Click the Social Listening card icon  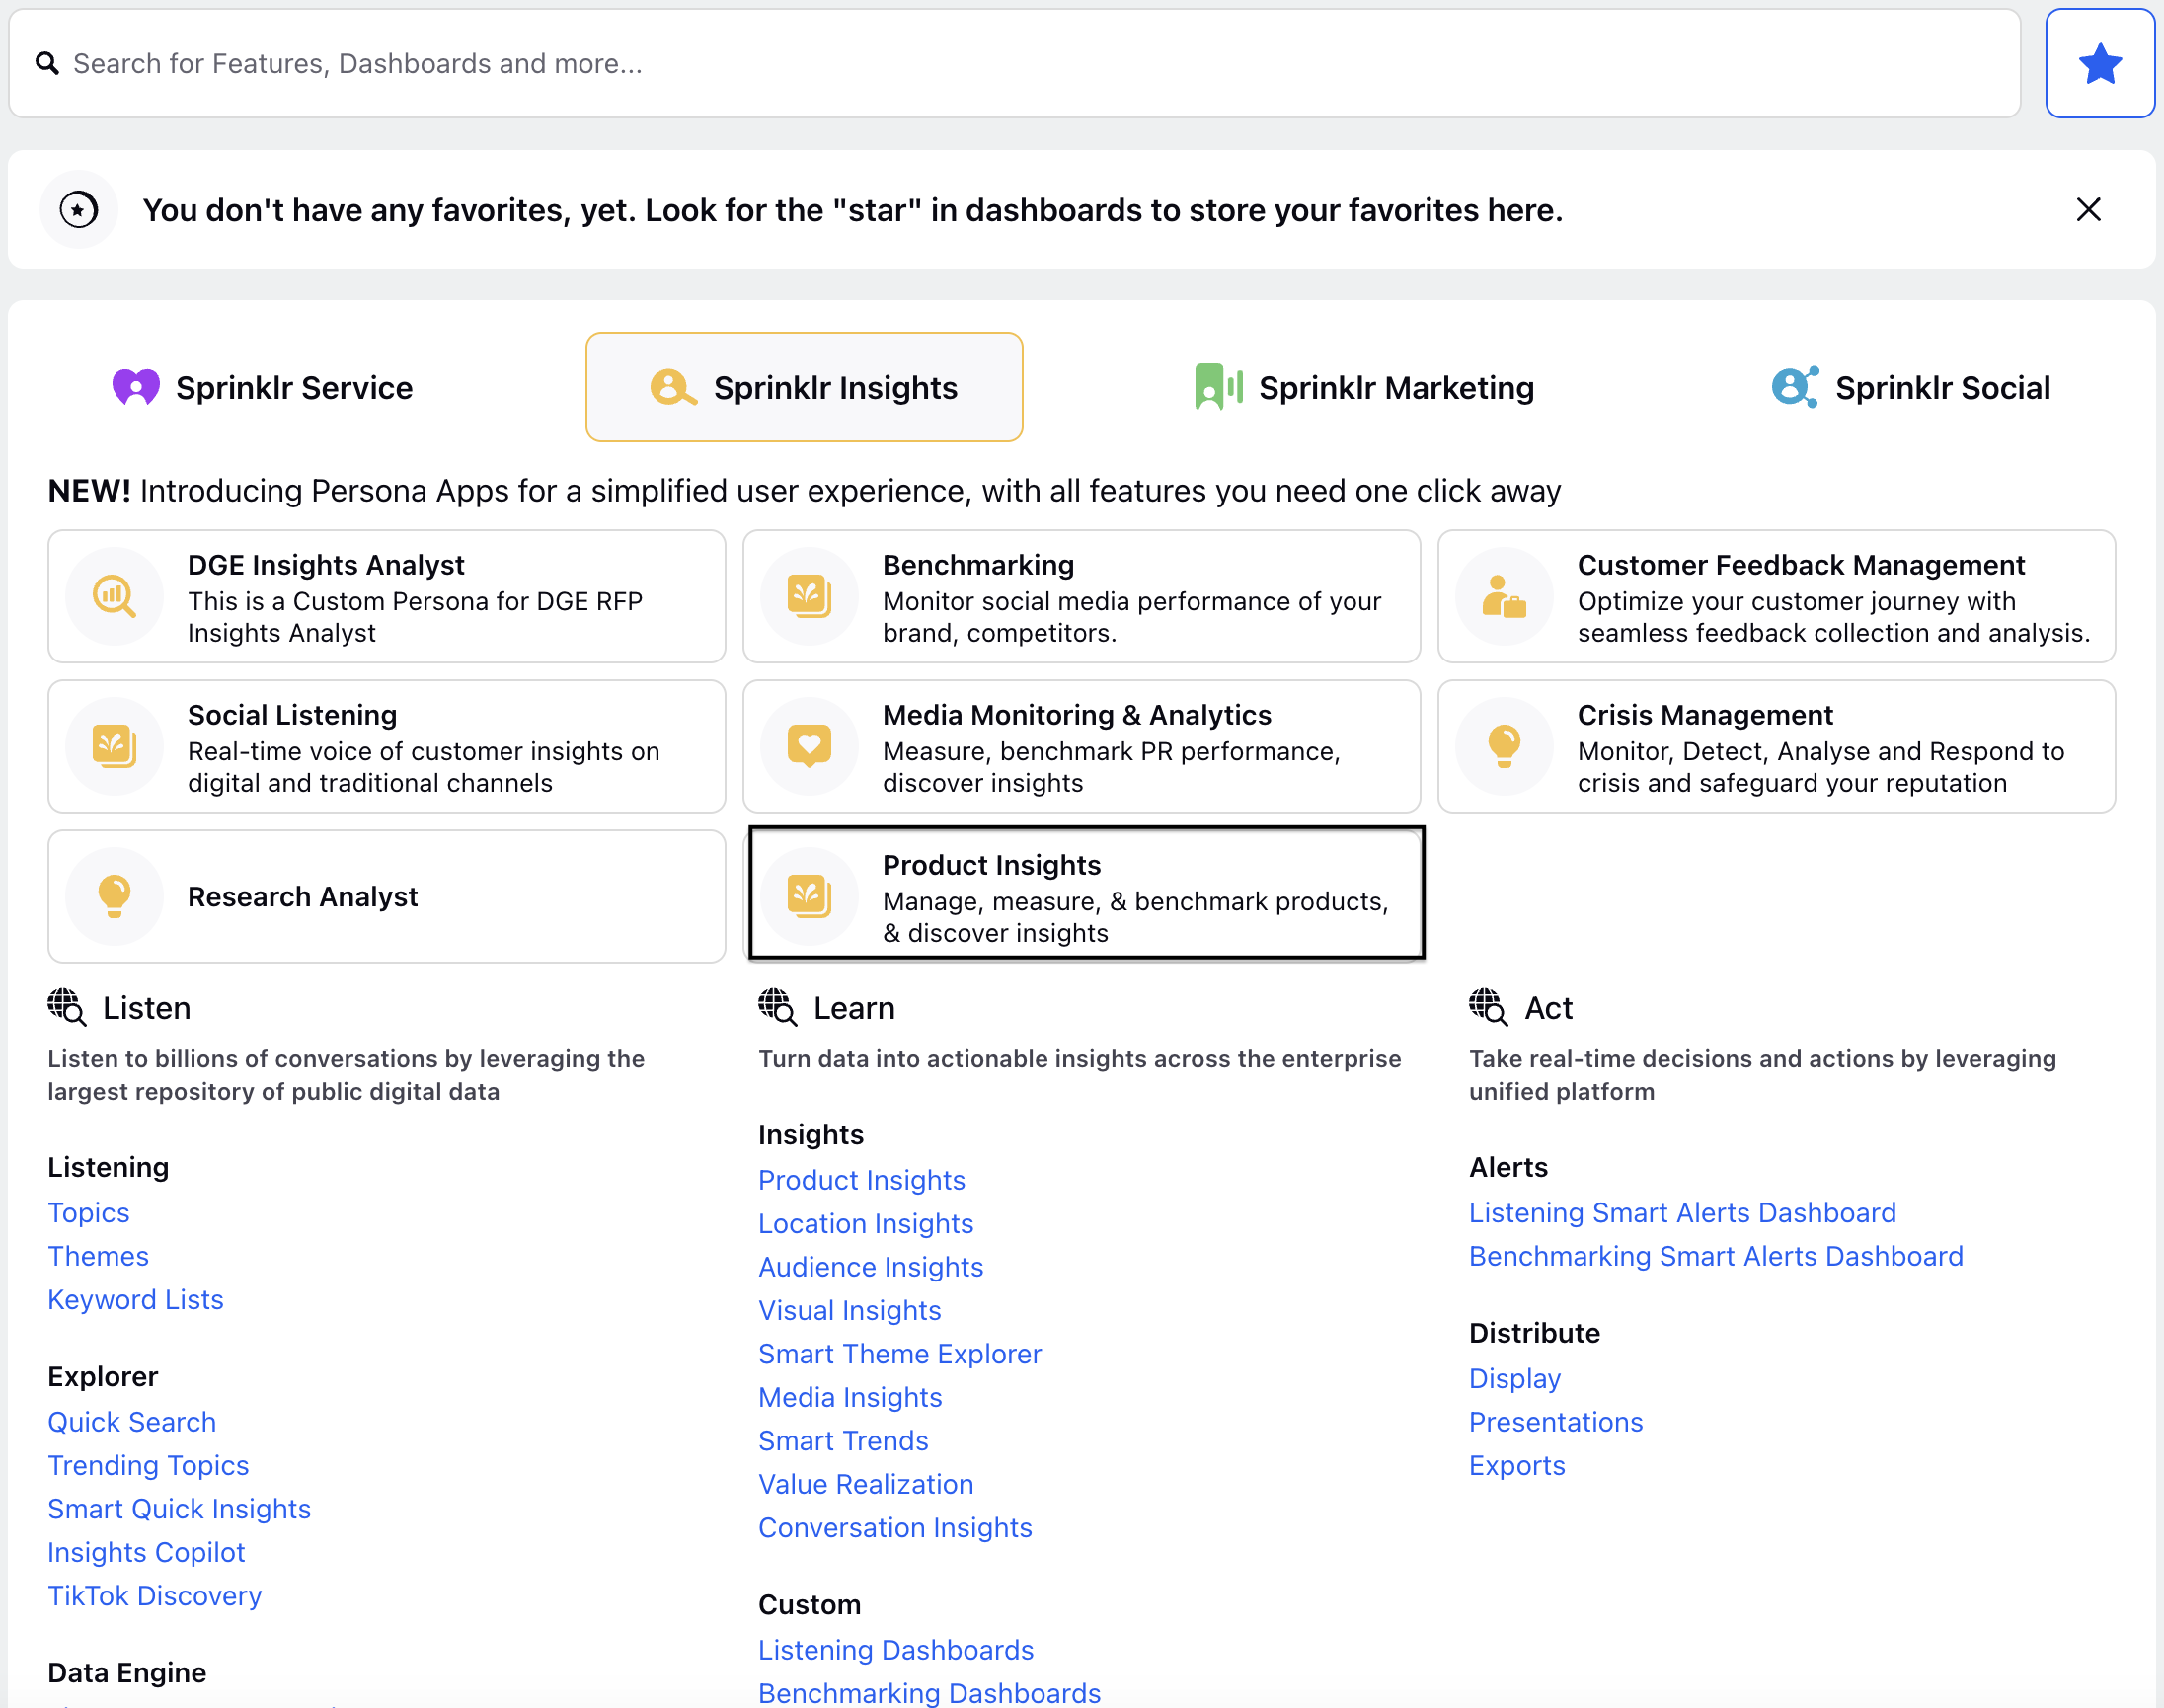pyautogui.click(x=115, y=746)
